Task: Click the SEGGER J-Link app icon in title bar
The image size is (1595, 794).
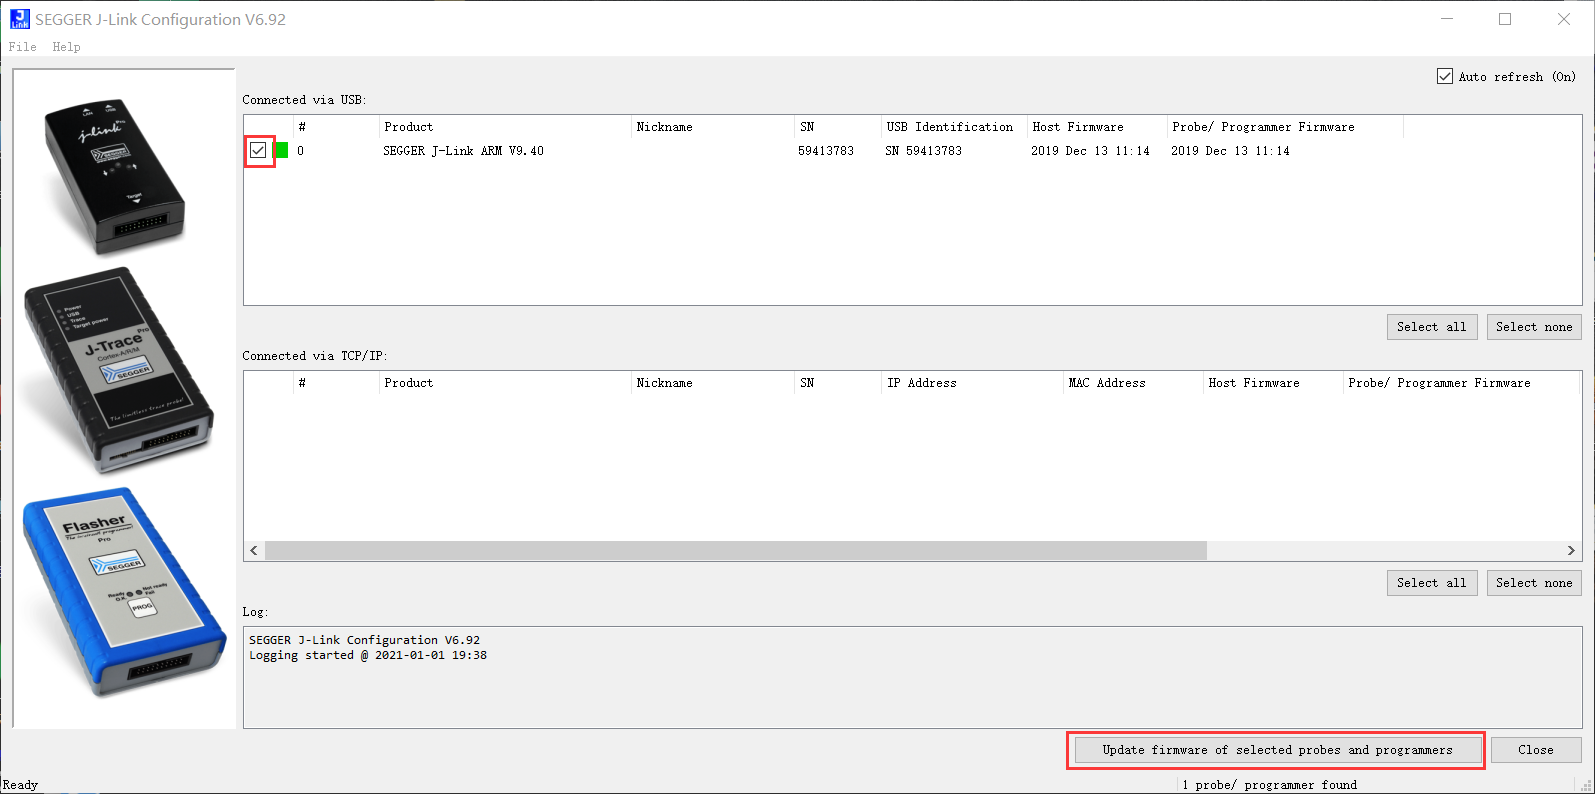Action: (19, 19)
